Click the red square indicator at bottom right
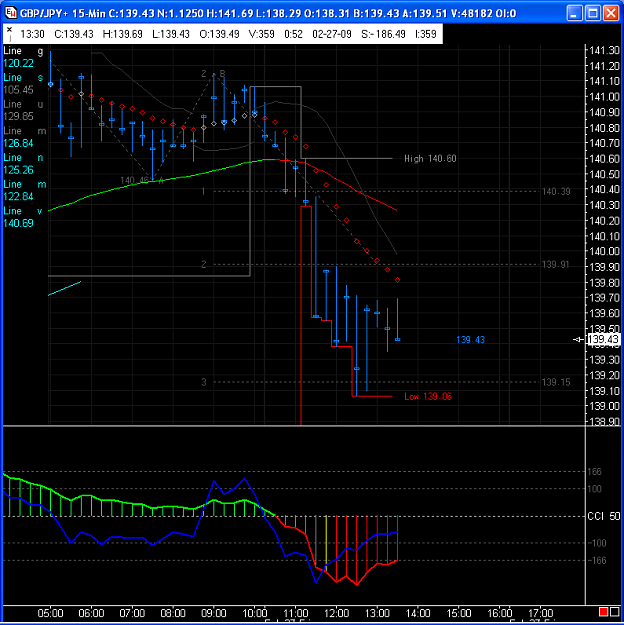The width and height of the screenshot is (624, 625). 604,612
